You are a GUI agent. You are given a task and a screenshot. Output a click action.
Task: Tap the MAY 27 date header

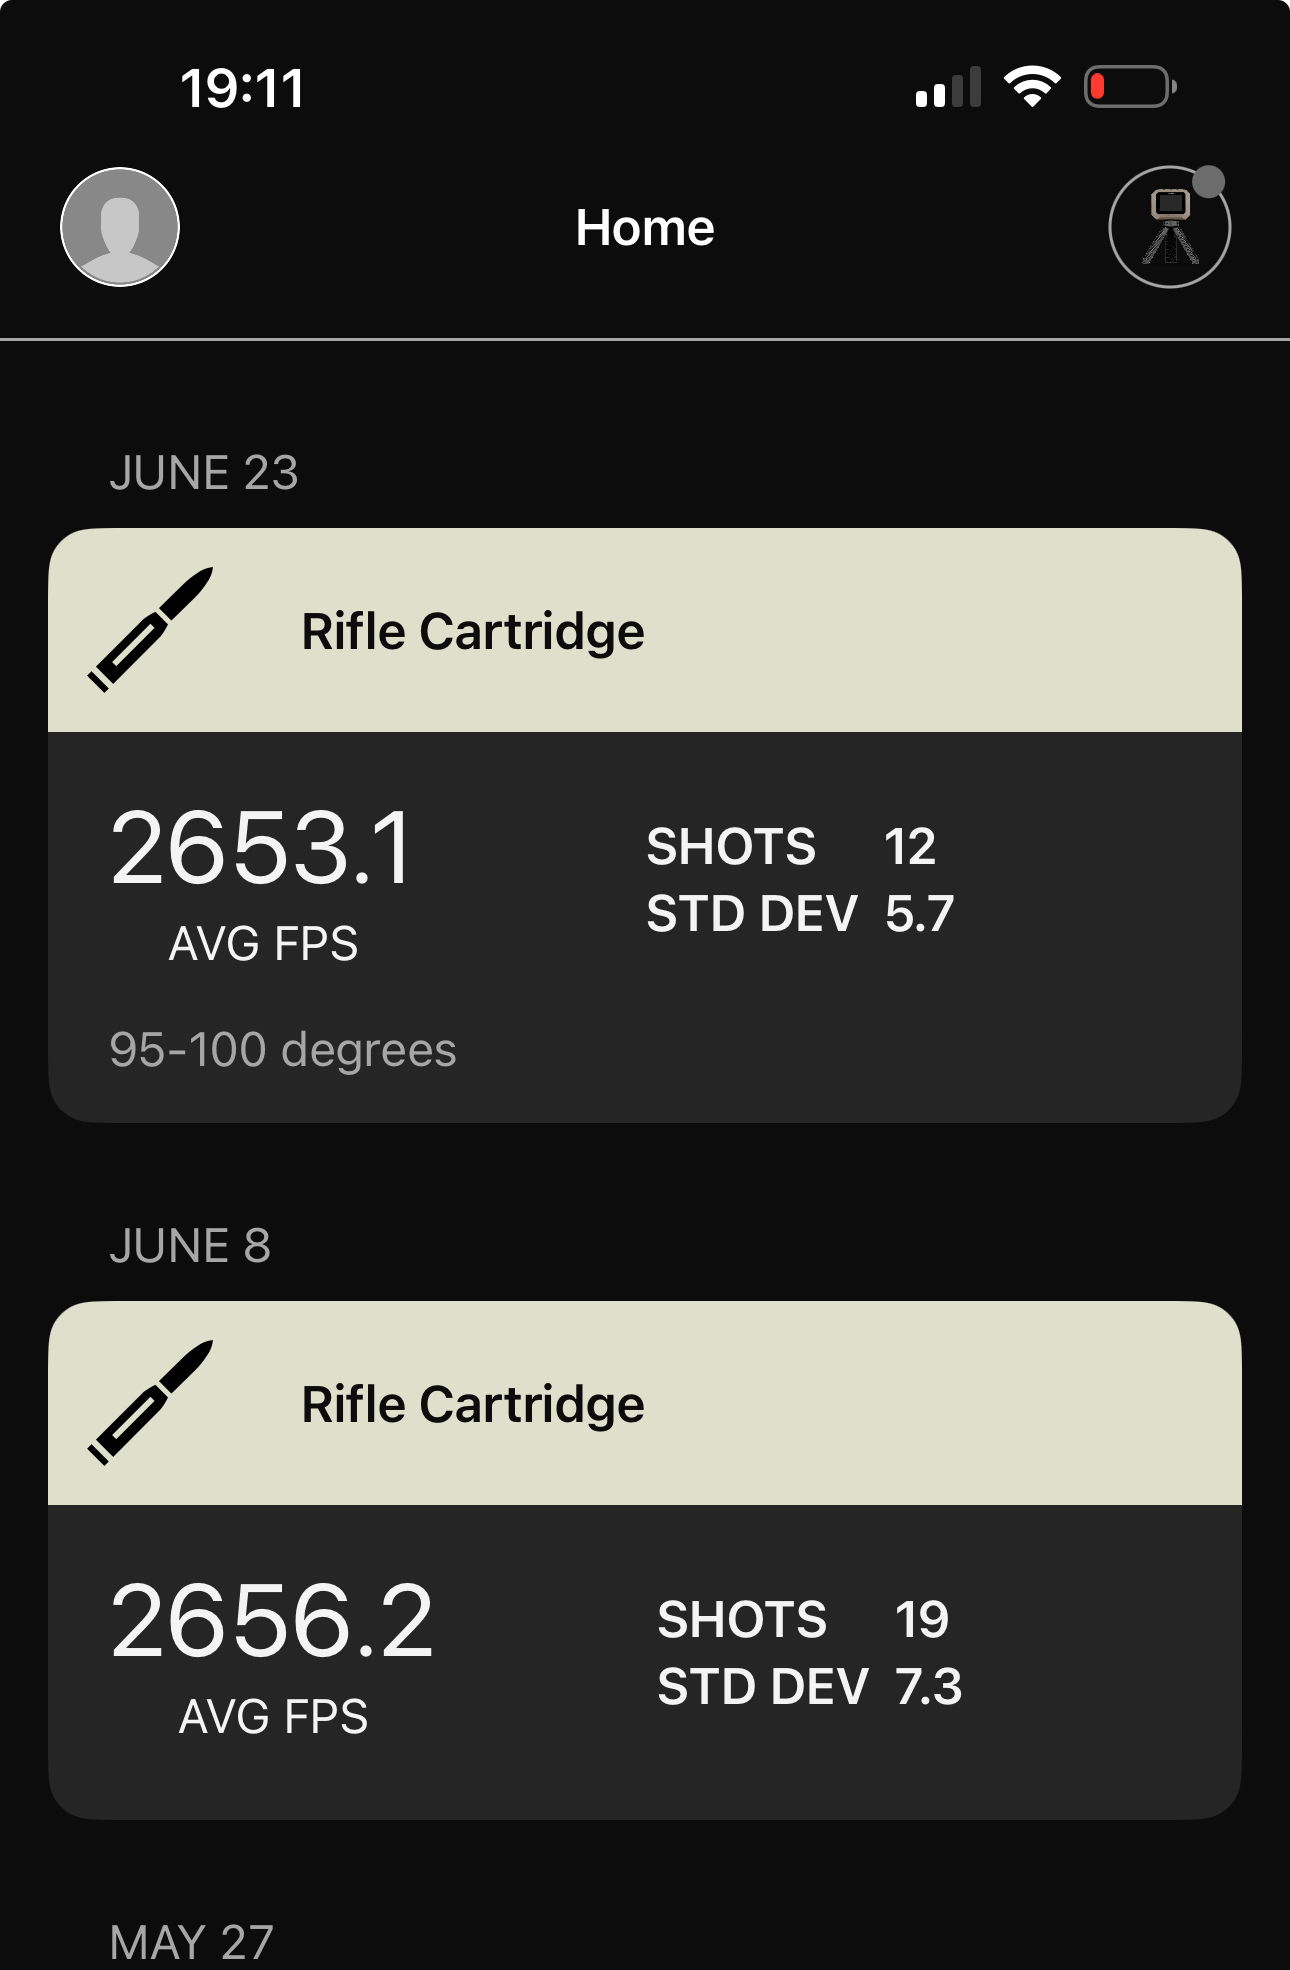click(191, 1942)
